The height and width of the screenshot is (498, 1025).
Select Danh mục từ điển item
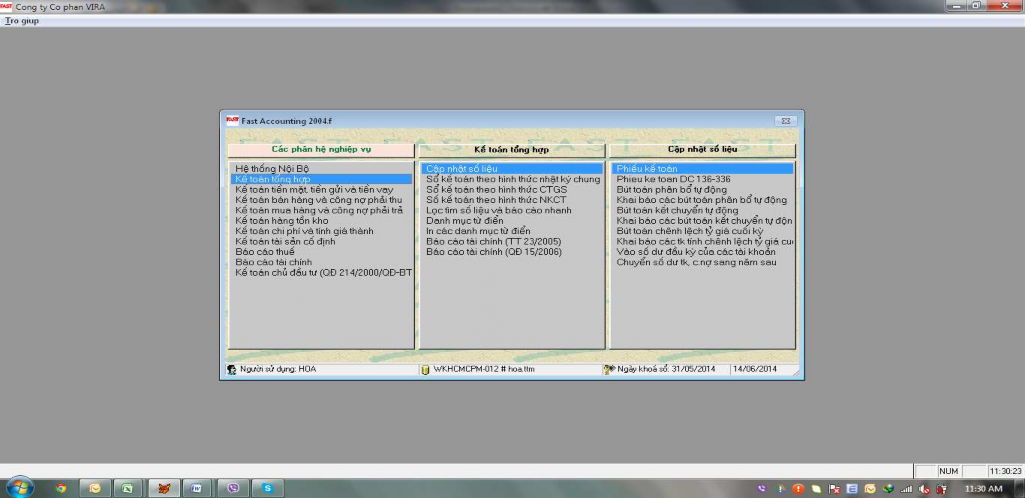coord(466,220)
